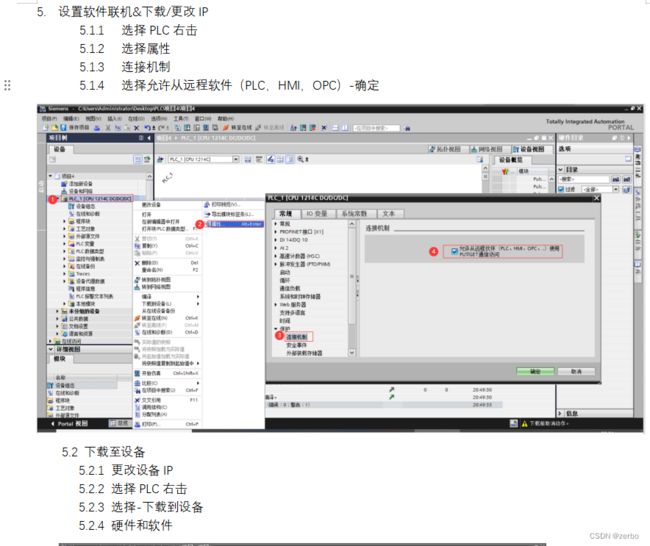Image resolution: width=650 pixels, height=546 pixels.
Task: Click the Undo arrow in the toolbar
Action: (147, 128)
